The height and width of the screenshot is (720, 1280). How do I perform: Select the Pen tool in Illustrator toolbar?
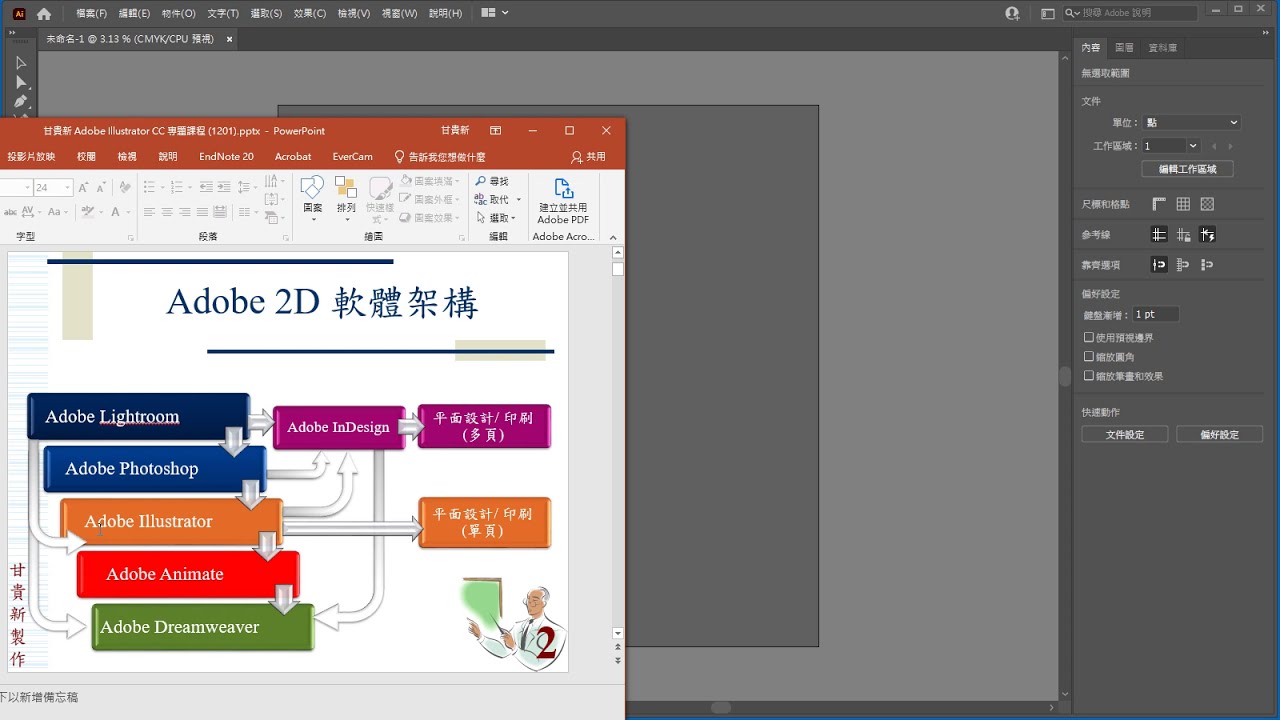[20, 101]
